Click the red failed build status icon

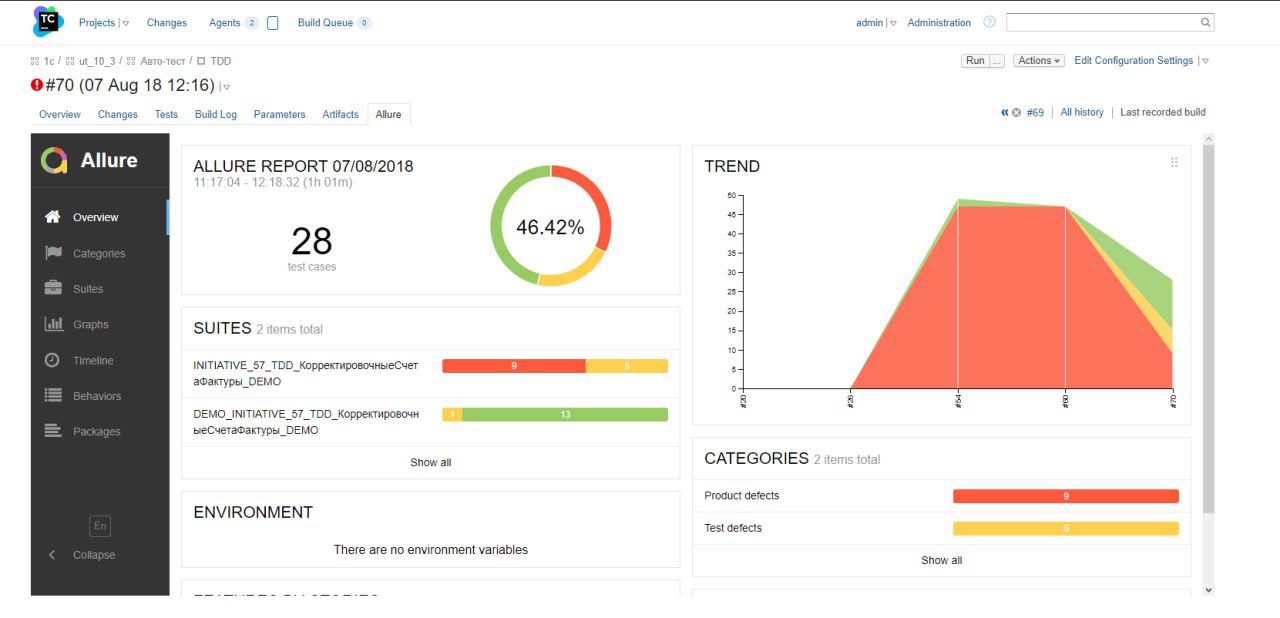[37, 85]
